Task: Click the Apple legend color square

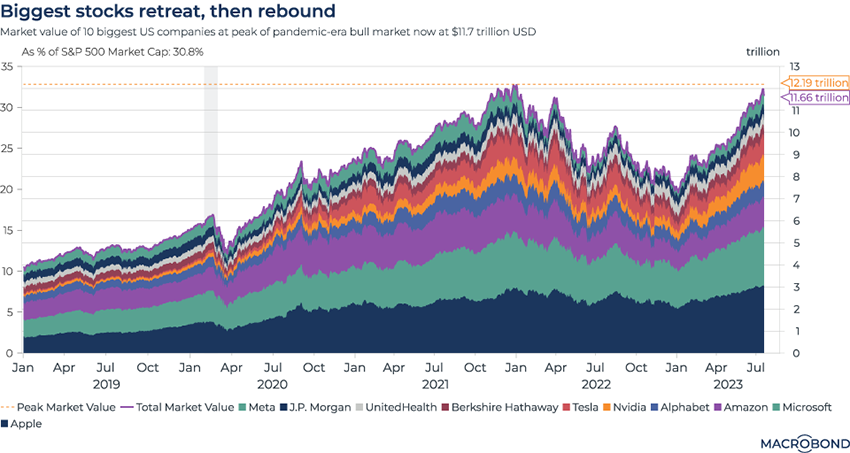Action: (x=6, y=425)
